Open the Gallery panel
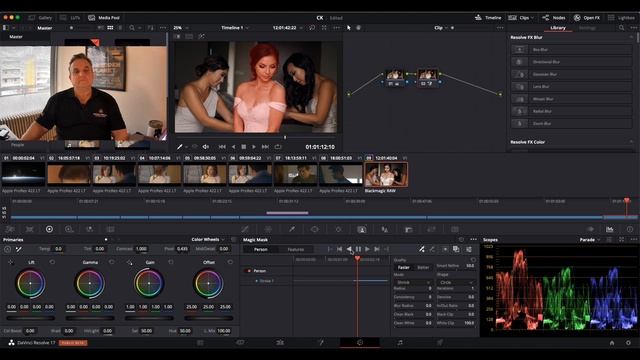Screen dimensions: 640x360 coord(40,18)
